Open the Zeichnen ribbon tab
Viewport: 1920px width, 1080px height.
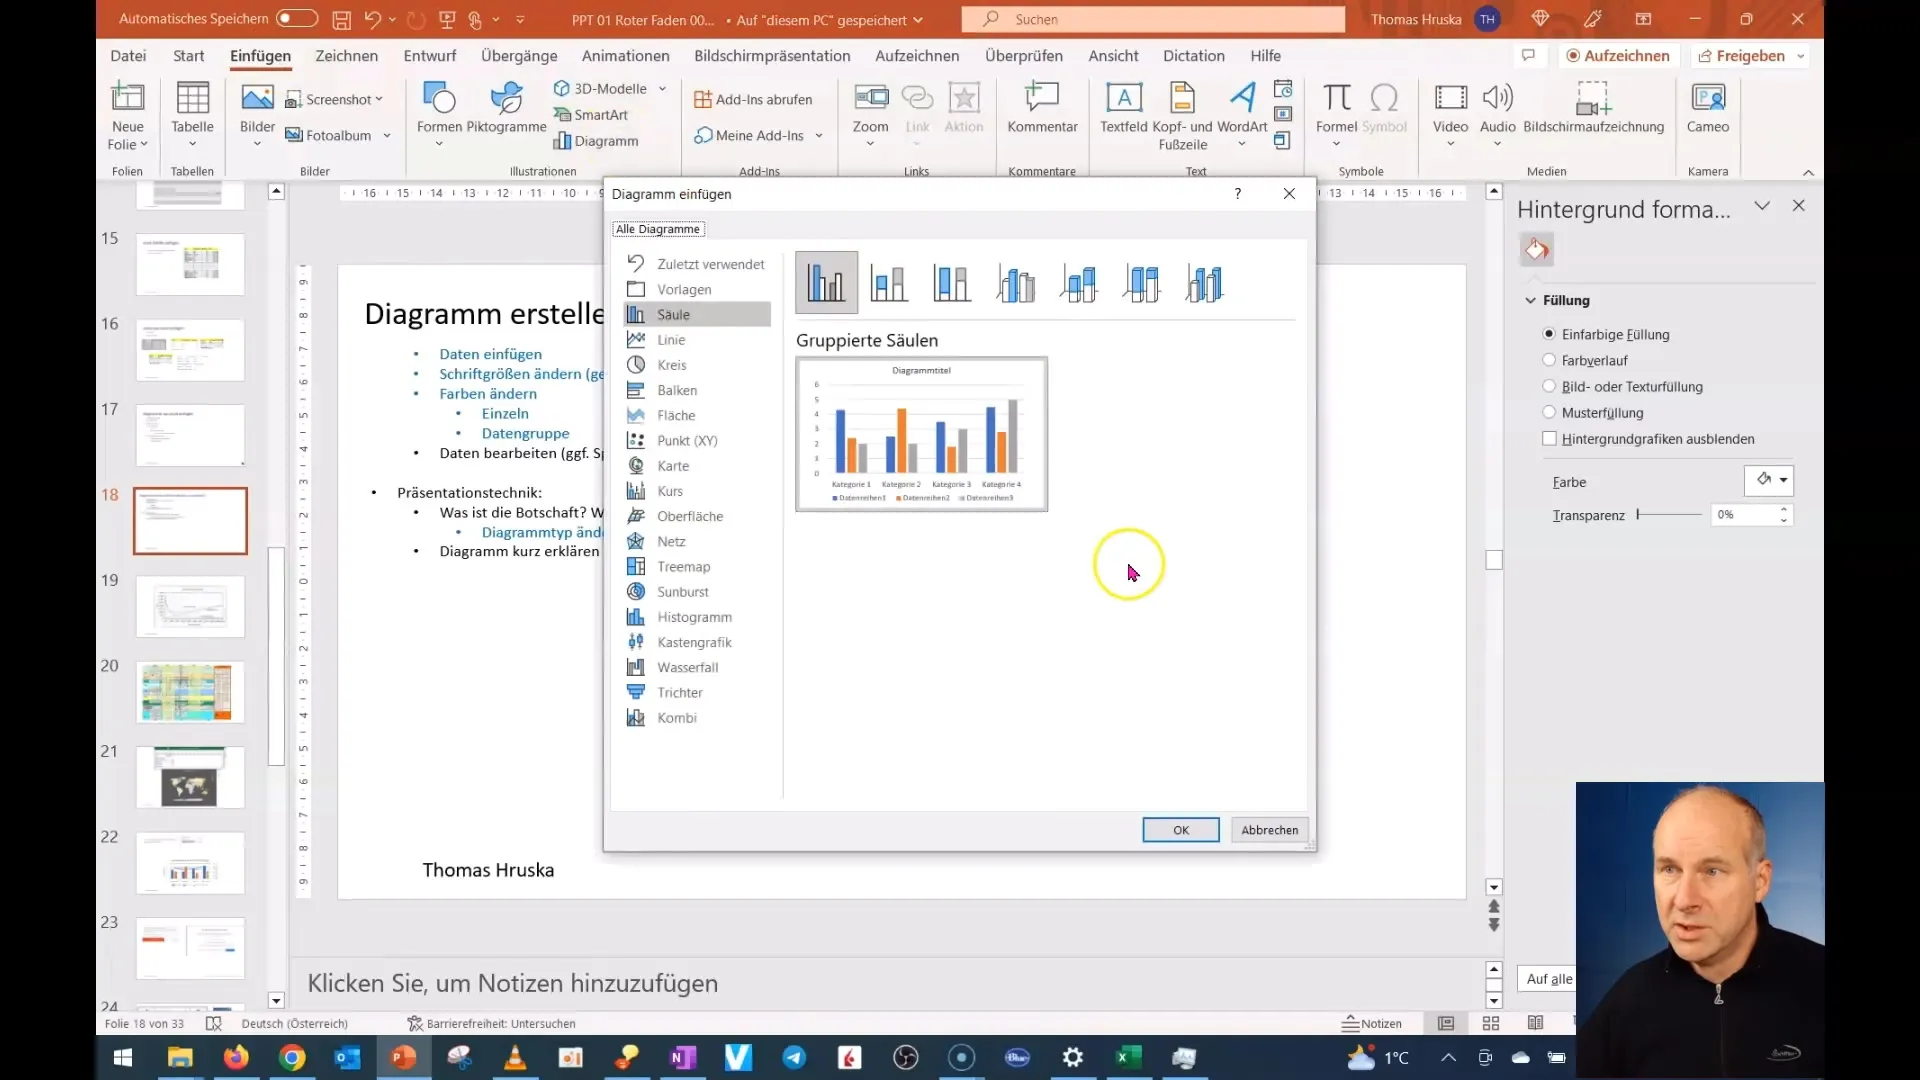coord(346,56)
